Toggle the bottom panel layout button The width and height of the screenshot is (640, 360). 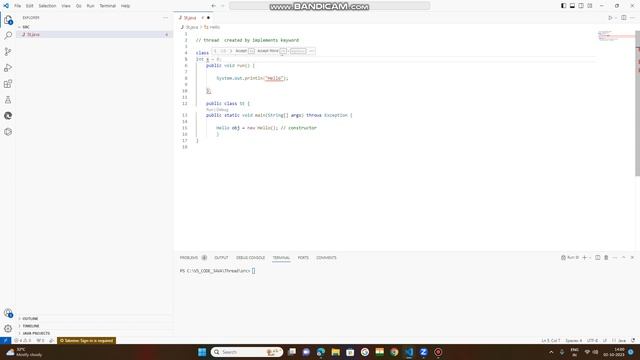click(572, 6)
